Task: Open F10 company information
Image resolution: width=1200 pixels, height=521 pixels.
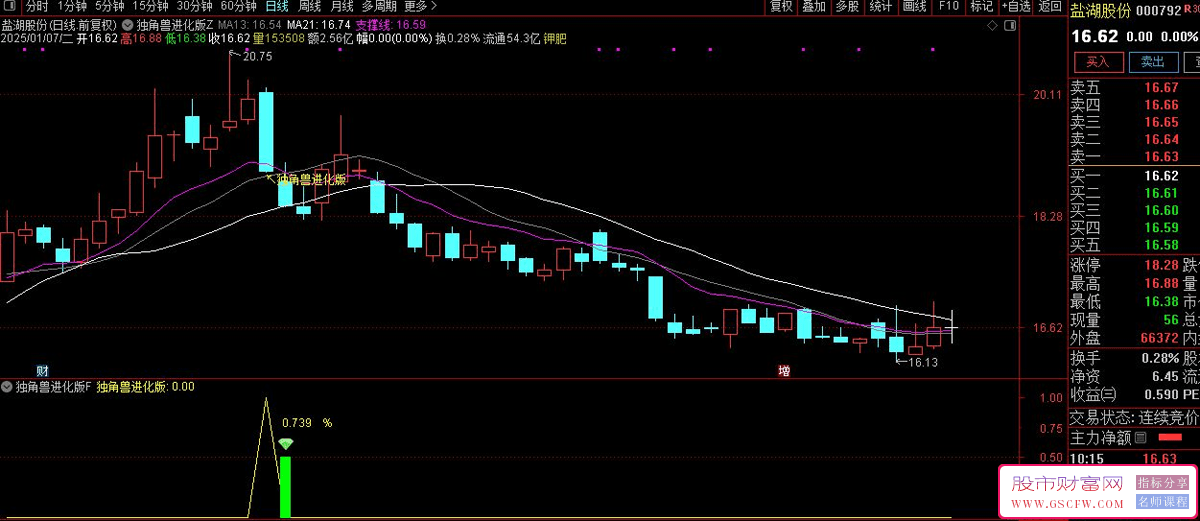Action: tap(949, 6)
